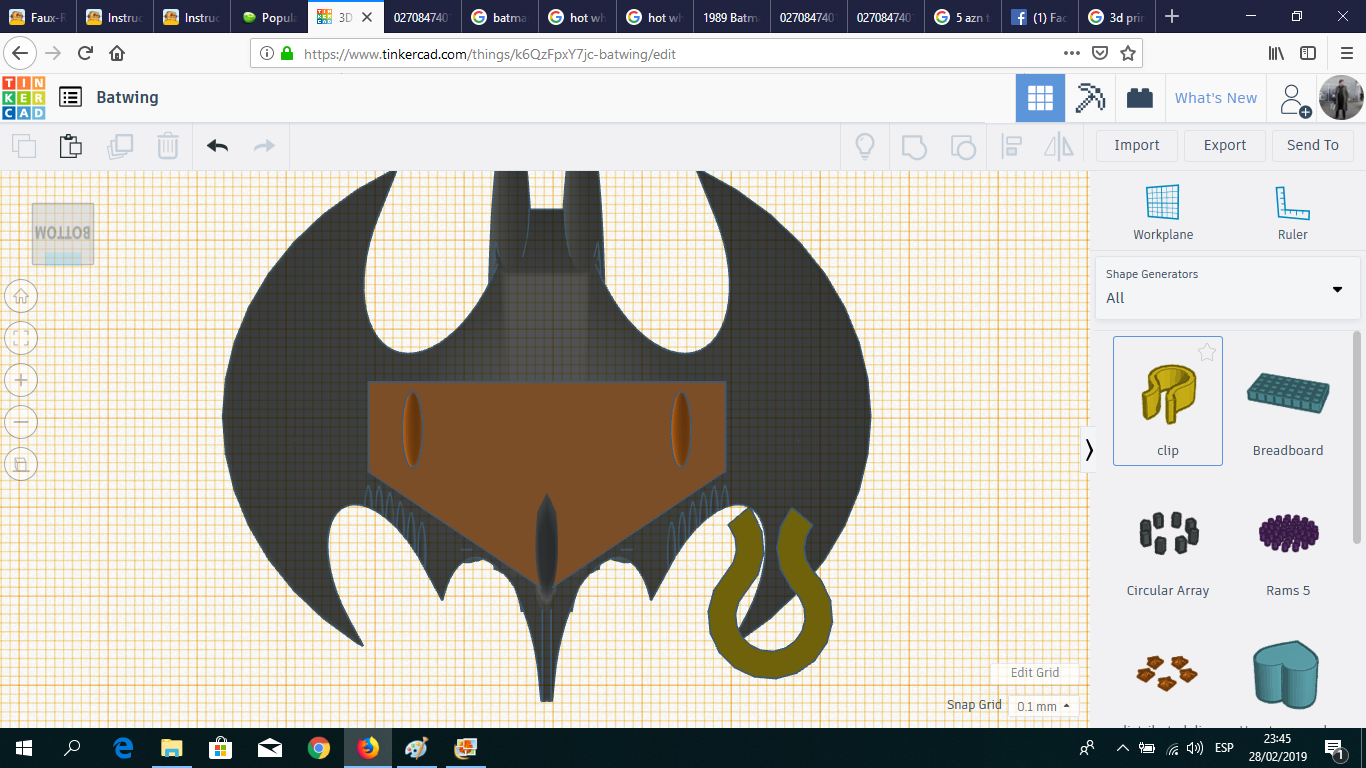Image resolution: width=1366 pixels, height=768 pixels.
Task: Open the designs list icon beside Batwing
Action: 70,97
